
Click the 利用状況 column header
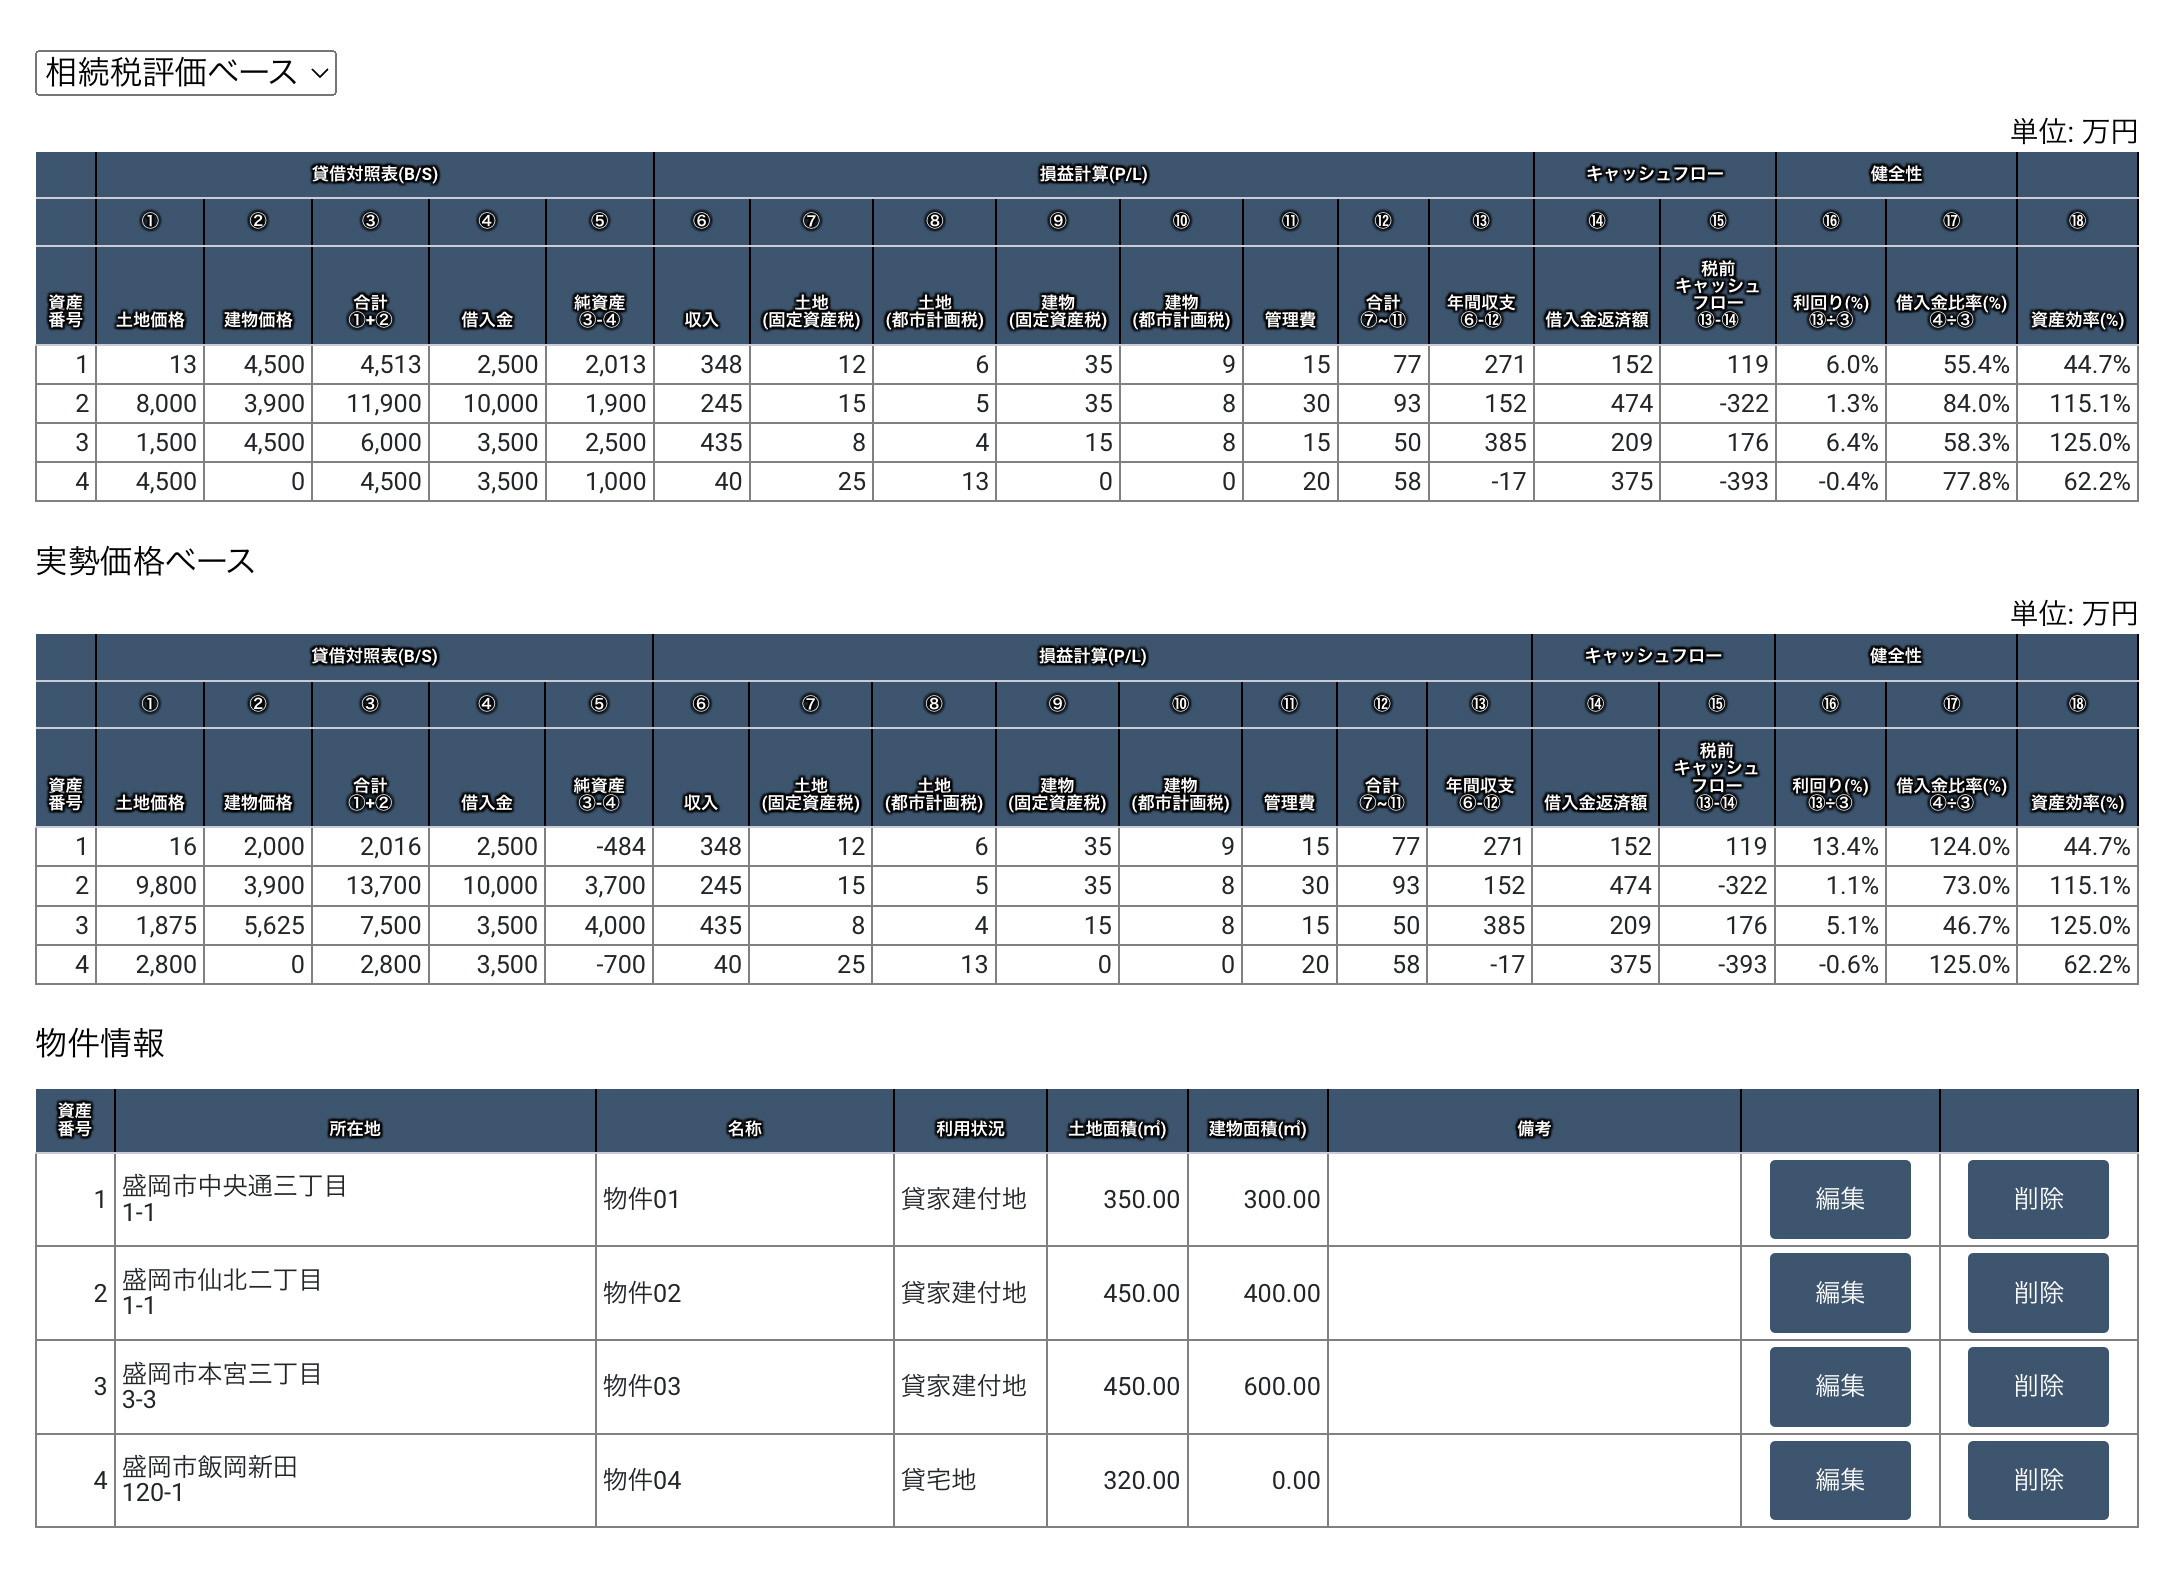(969, 1128)
